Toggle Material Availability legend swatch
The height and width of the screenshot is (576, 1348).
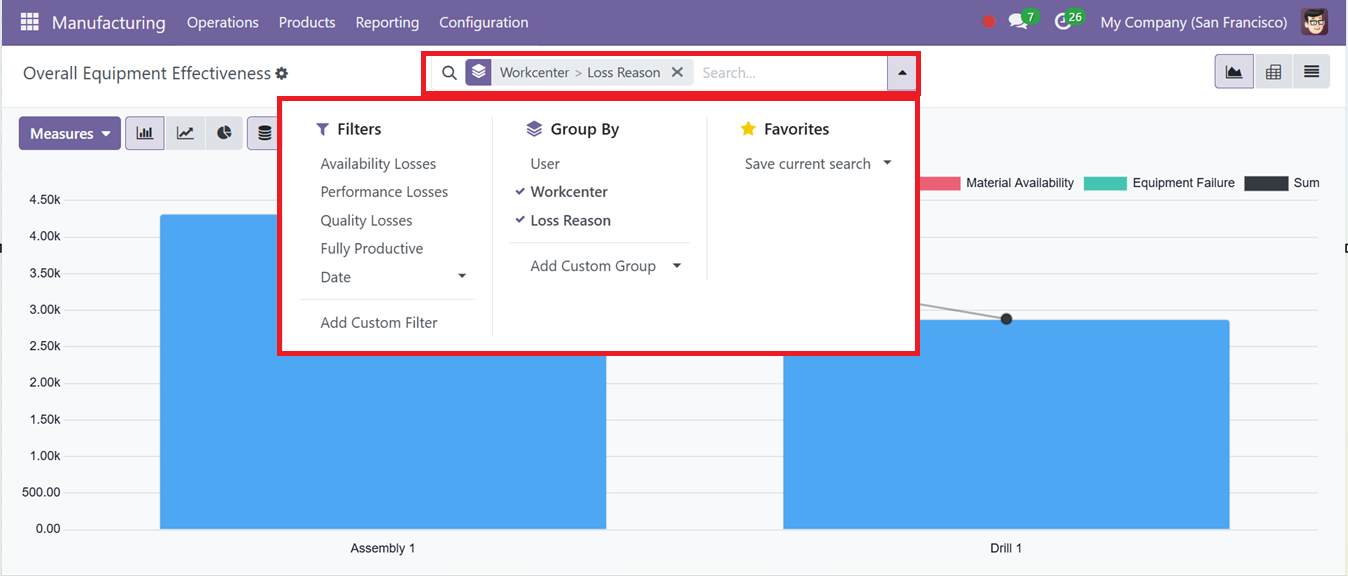click(938, 183)
